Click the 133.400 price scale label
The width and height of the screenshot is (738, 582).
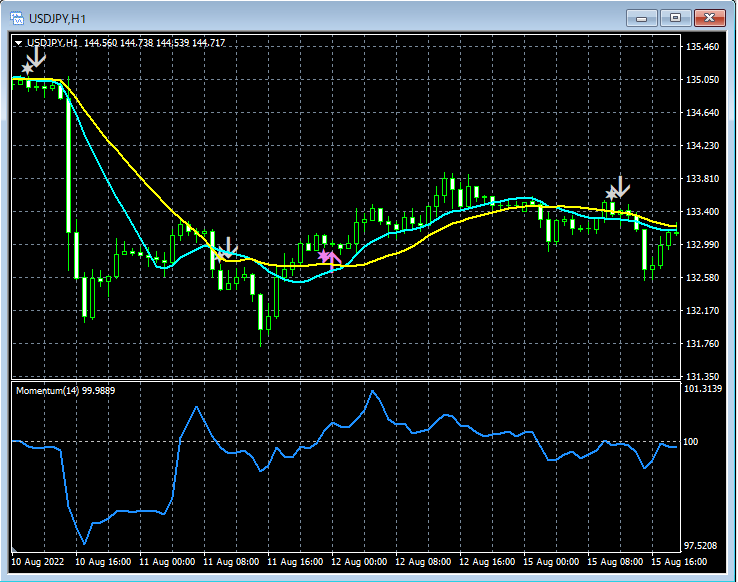[x=702, y=212]
